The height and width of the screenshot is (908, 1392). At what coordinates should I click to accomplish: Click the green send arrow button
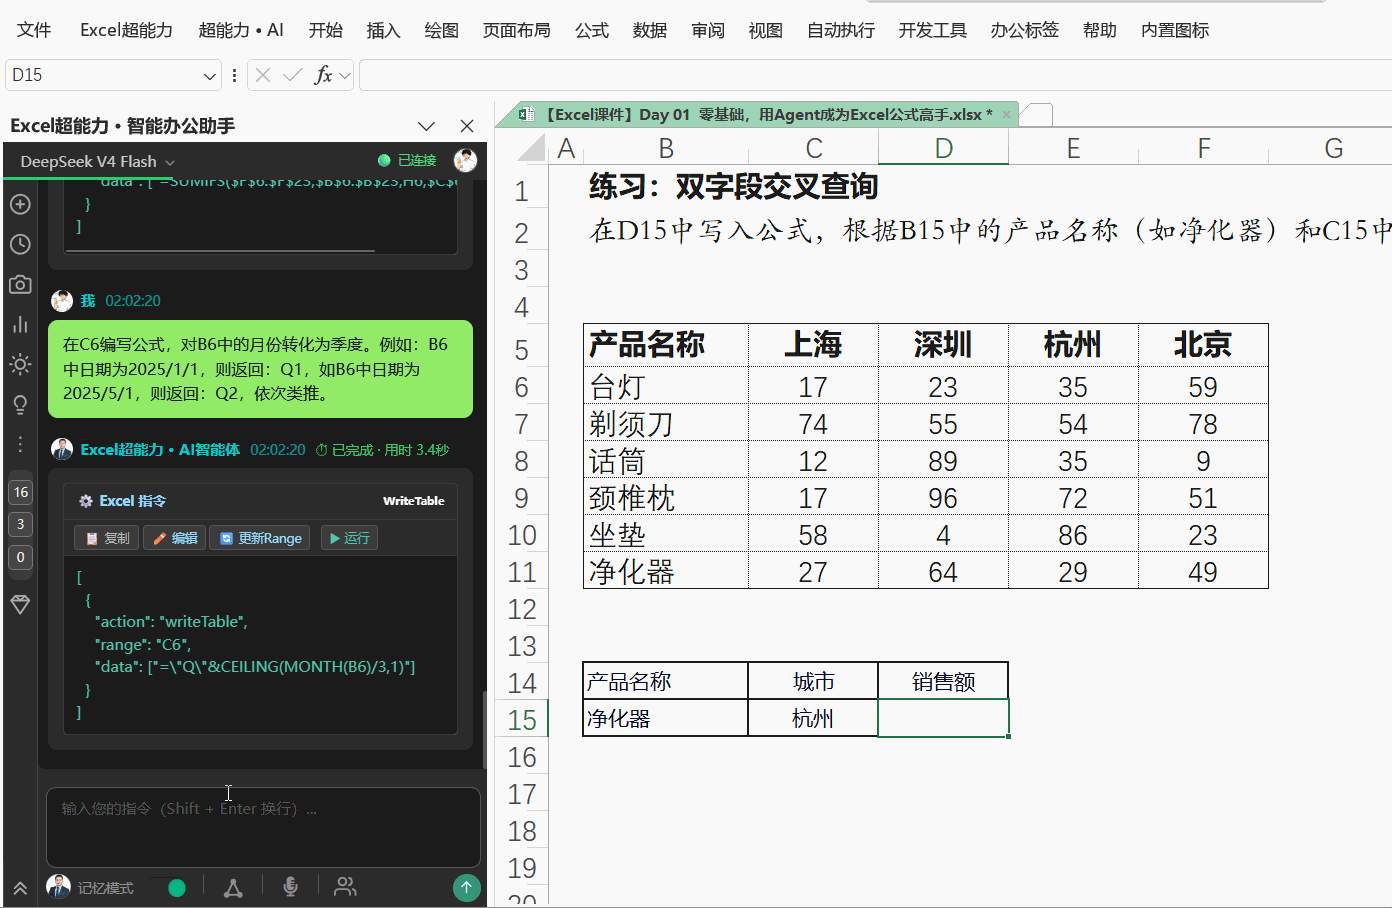click(x=466, y=887)
